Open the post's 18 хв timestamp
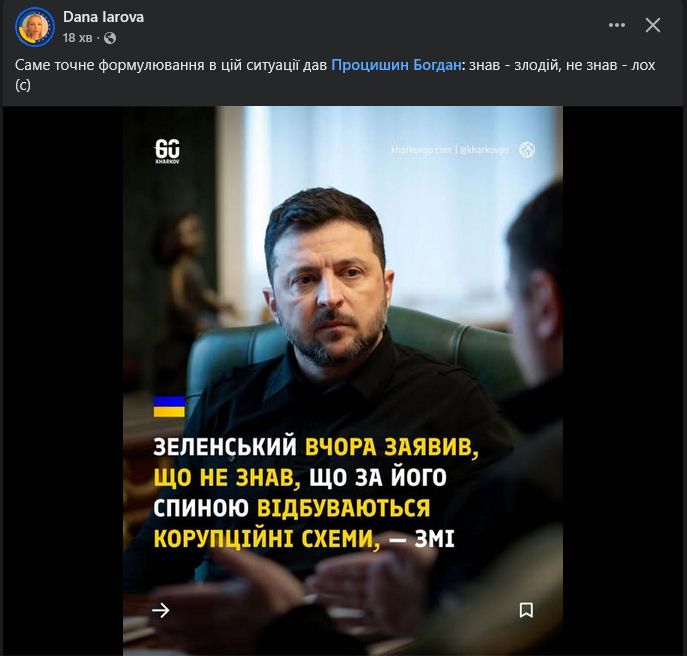The image size is (687, 656). pos(78,38)
